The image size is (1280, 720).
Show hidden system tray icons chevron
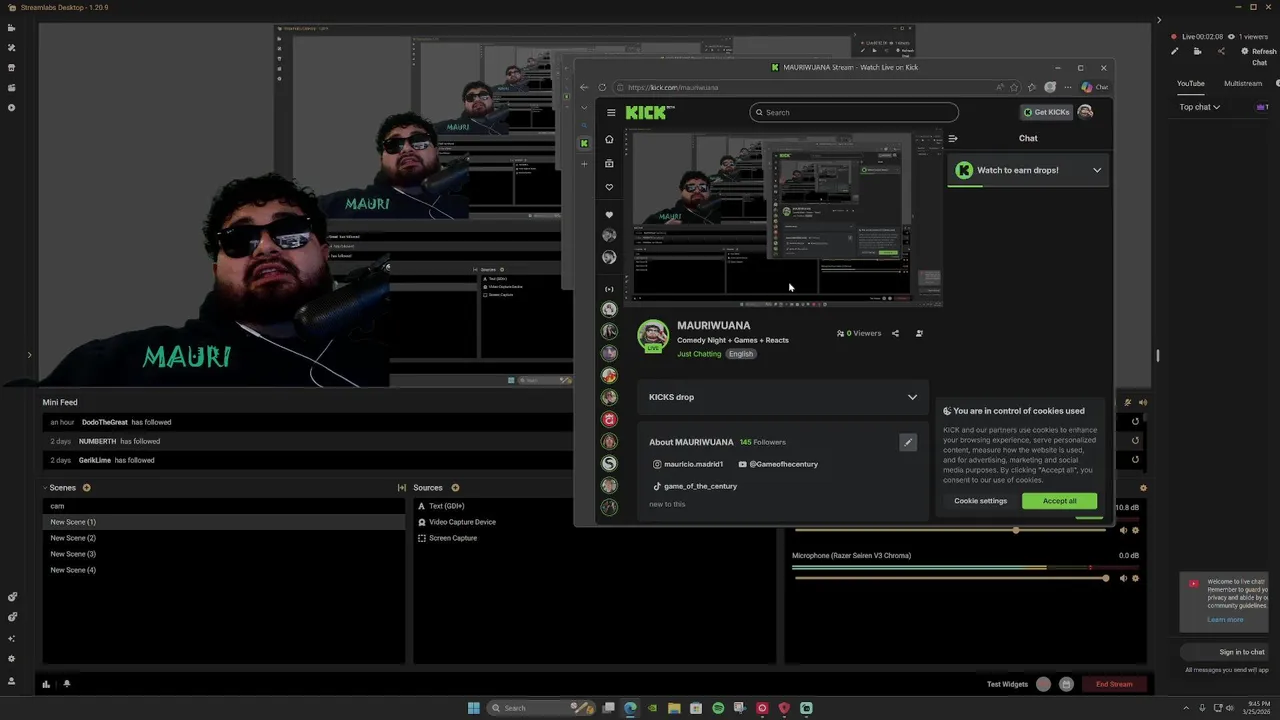[x=1186, y=708]
